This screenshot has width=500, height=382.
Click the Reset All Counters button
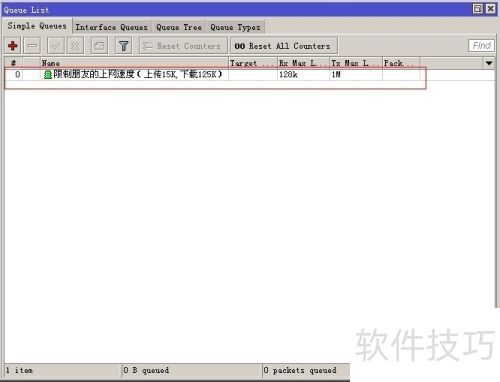[x=284, y=46]
